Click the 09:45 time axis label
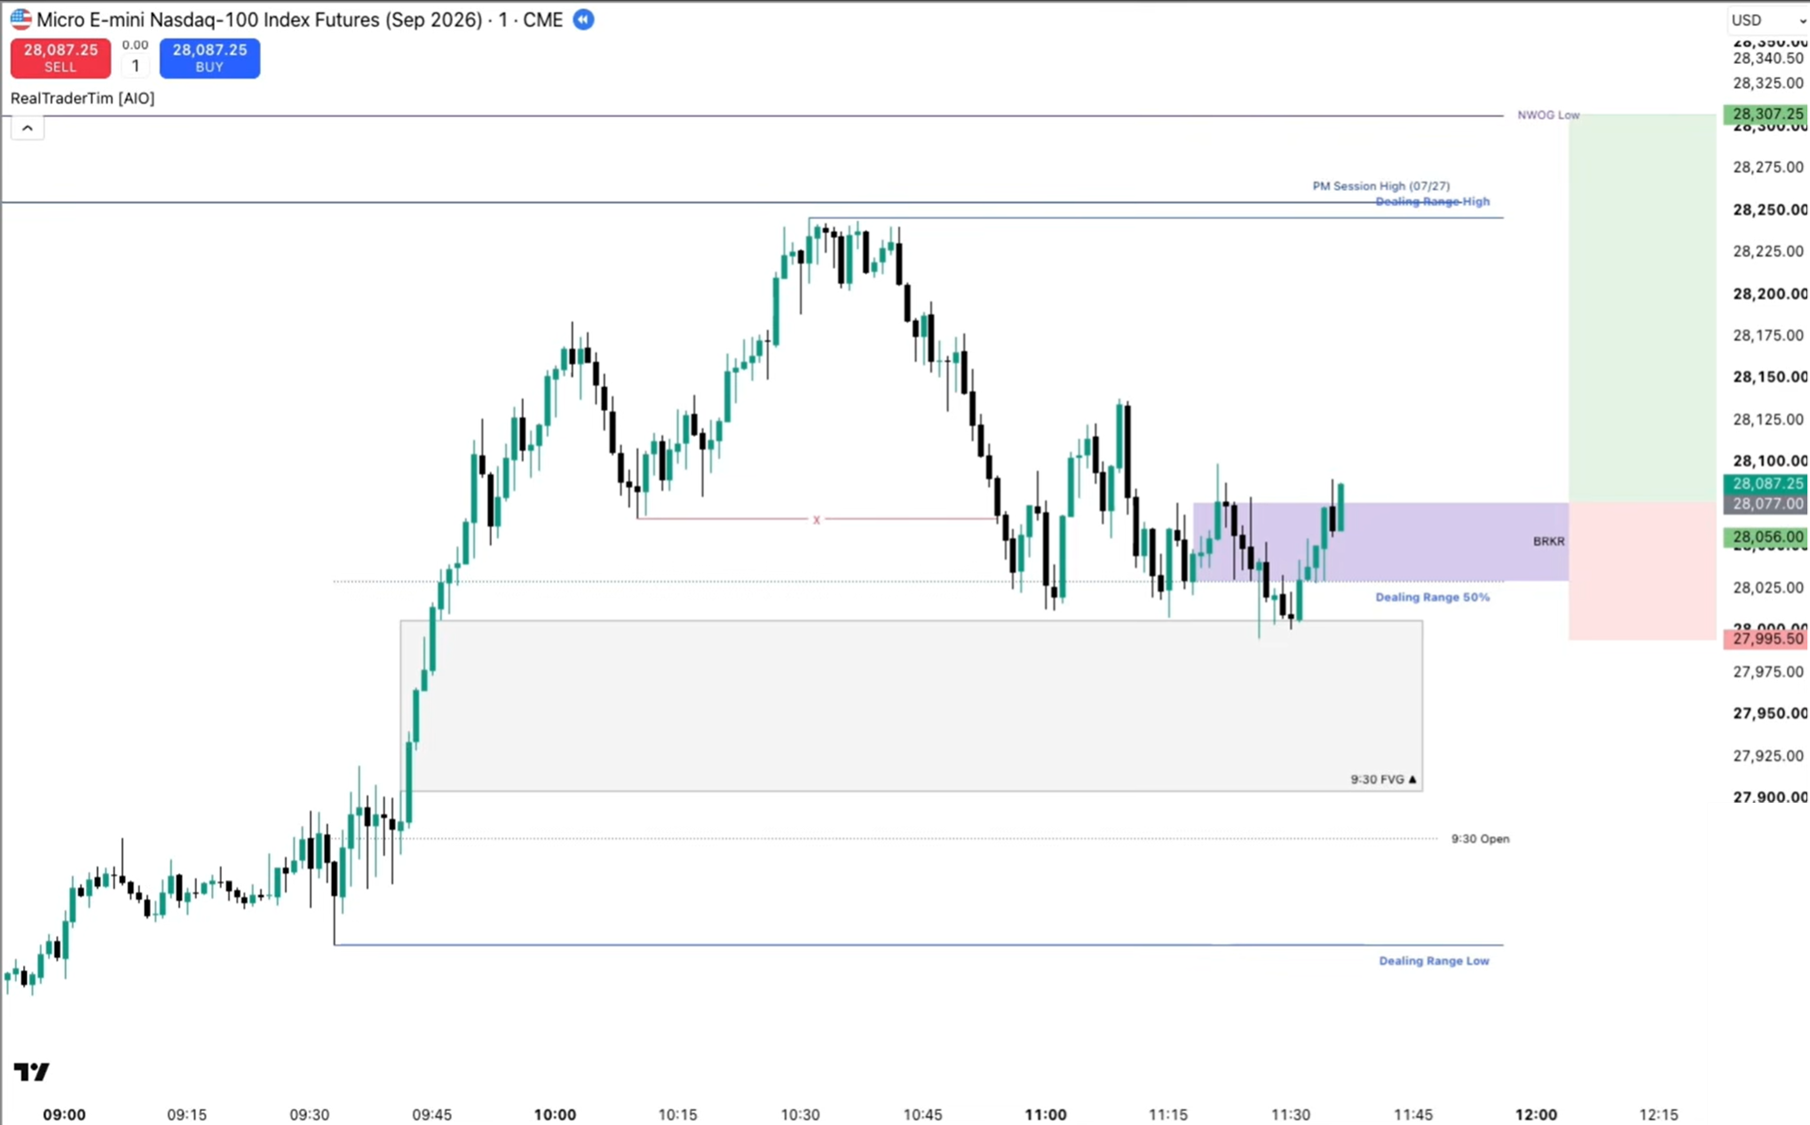The image size is (1810, 1125). pos(432,1114)
